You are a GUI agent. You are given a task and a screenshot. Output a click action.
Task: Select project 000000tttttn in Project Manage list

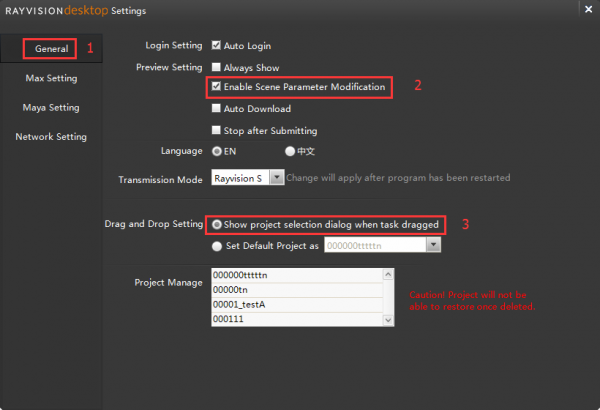[x=297, y=275]
